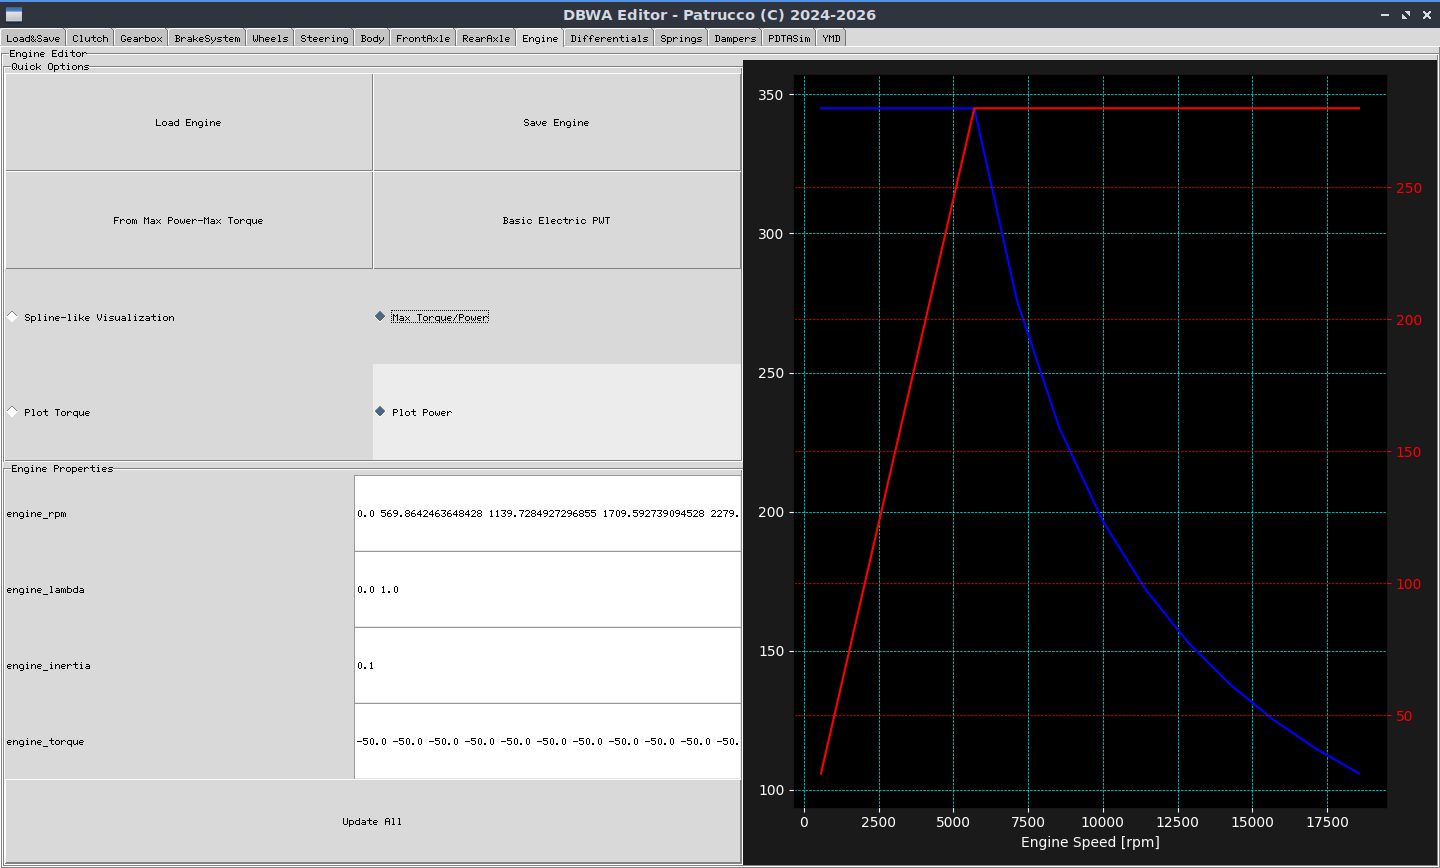Click Update All button
Screen dimensions: 1440x868
372,821
